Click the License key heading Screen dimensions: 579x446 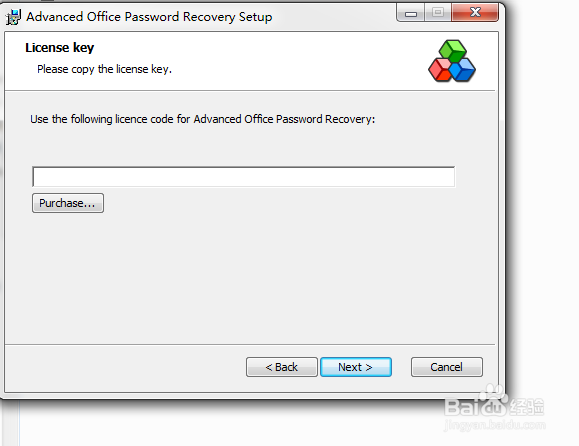[59, 48]
